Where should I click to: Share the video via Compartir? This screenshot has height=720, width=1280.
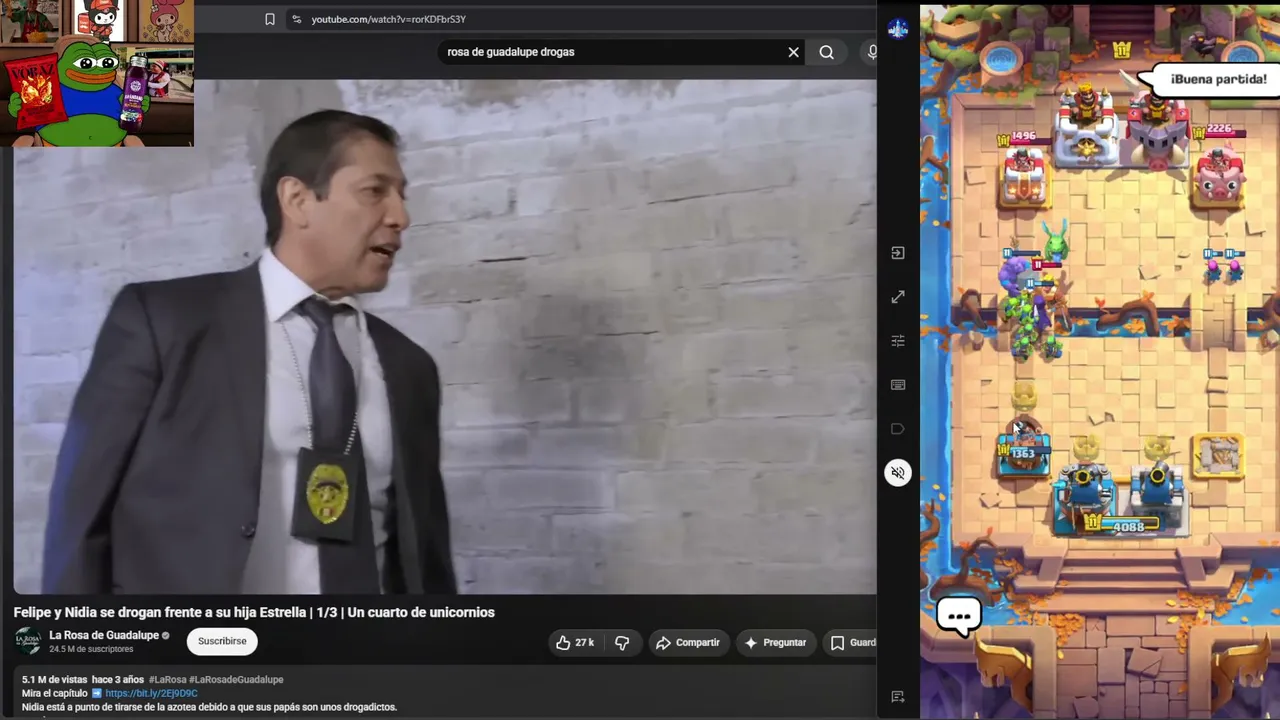688,642
